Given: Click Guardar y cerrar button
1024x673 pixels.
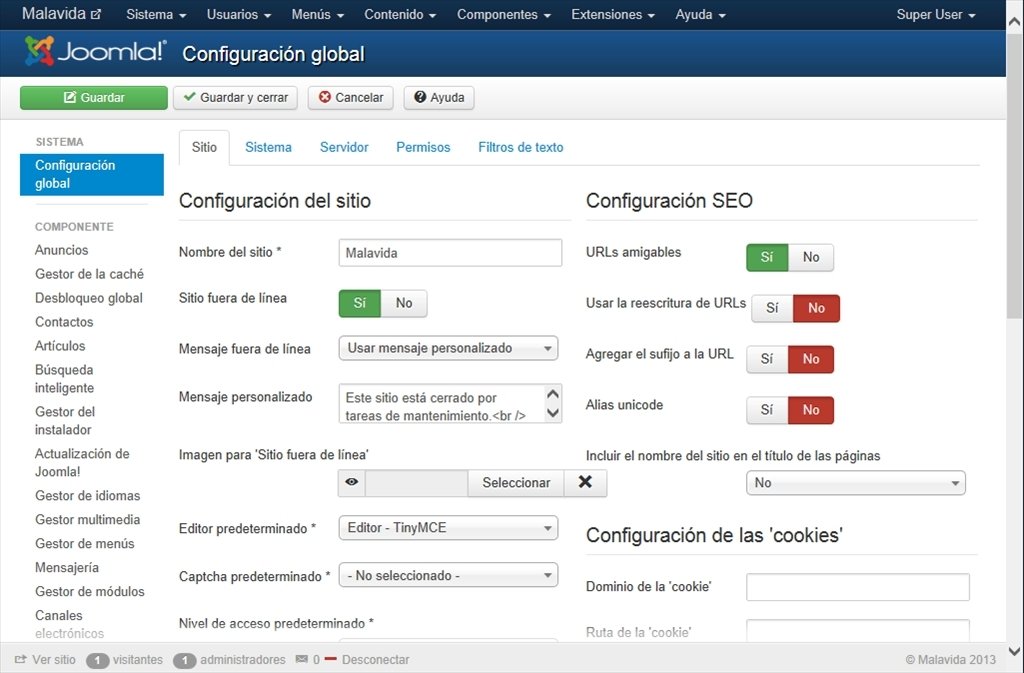Looking at the screenshot, I should click(235, 97).
